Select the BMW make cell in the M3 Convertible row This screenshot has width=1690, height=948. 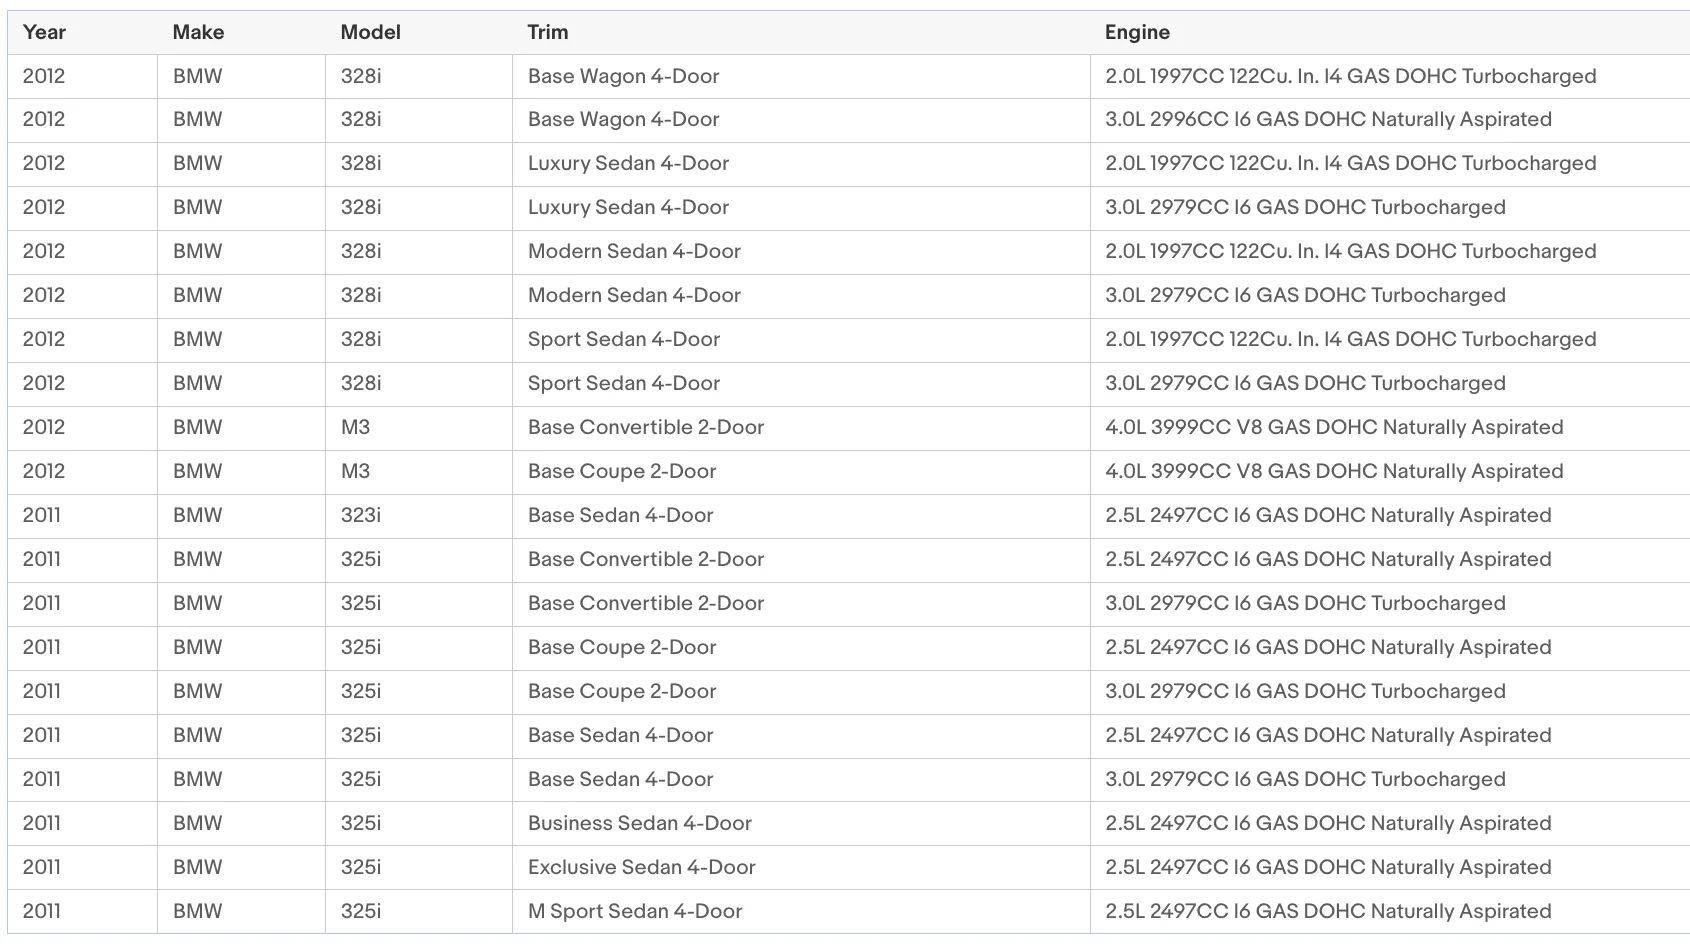(x=241, y=428)
